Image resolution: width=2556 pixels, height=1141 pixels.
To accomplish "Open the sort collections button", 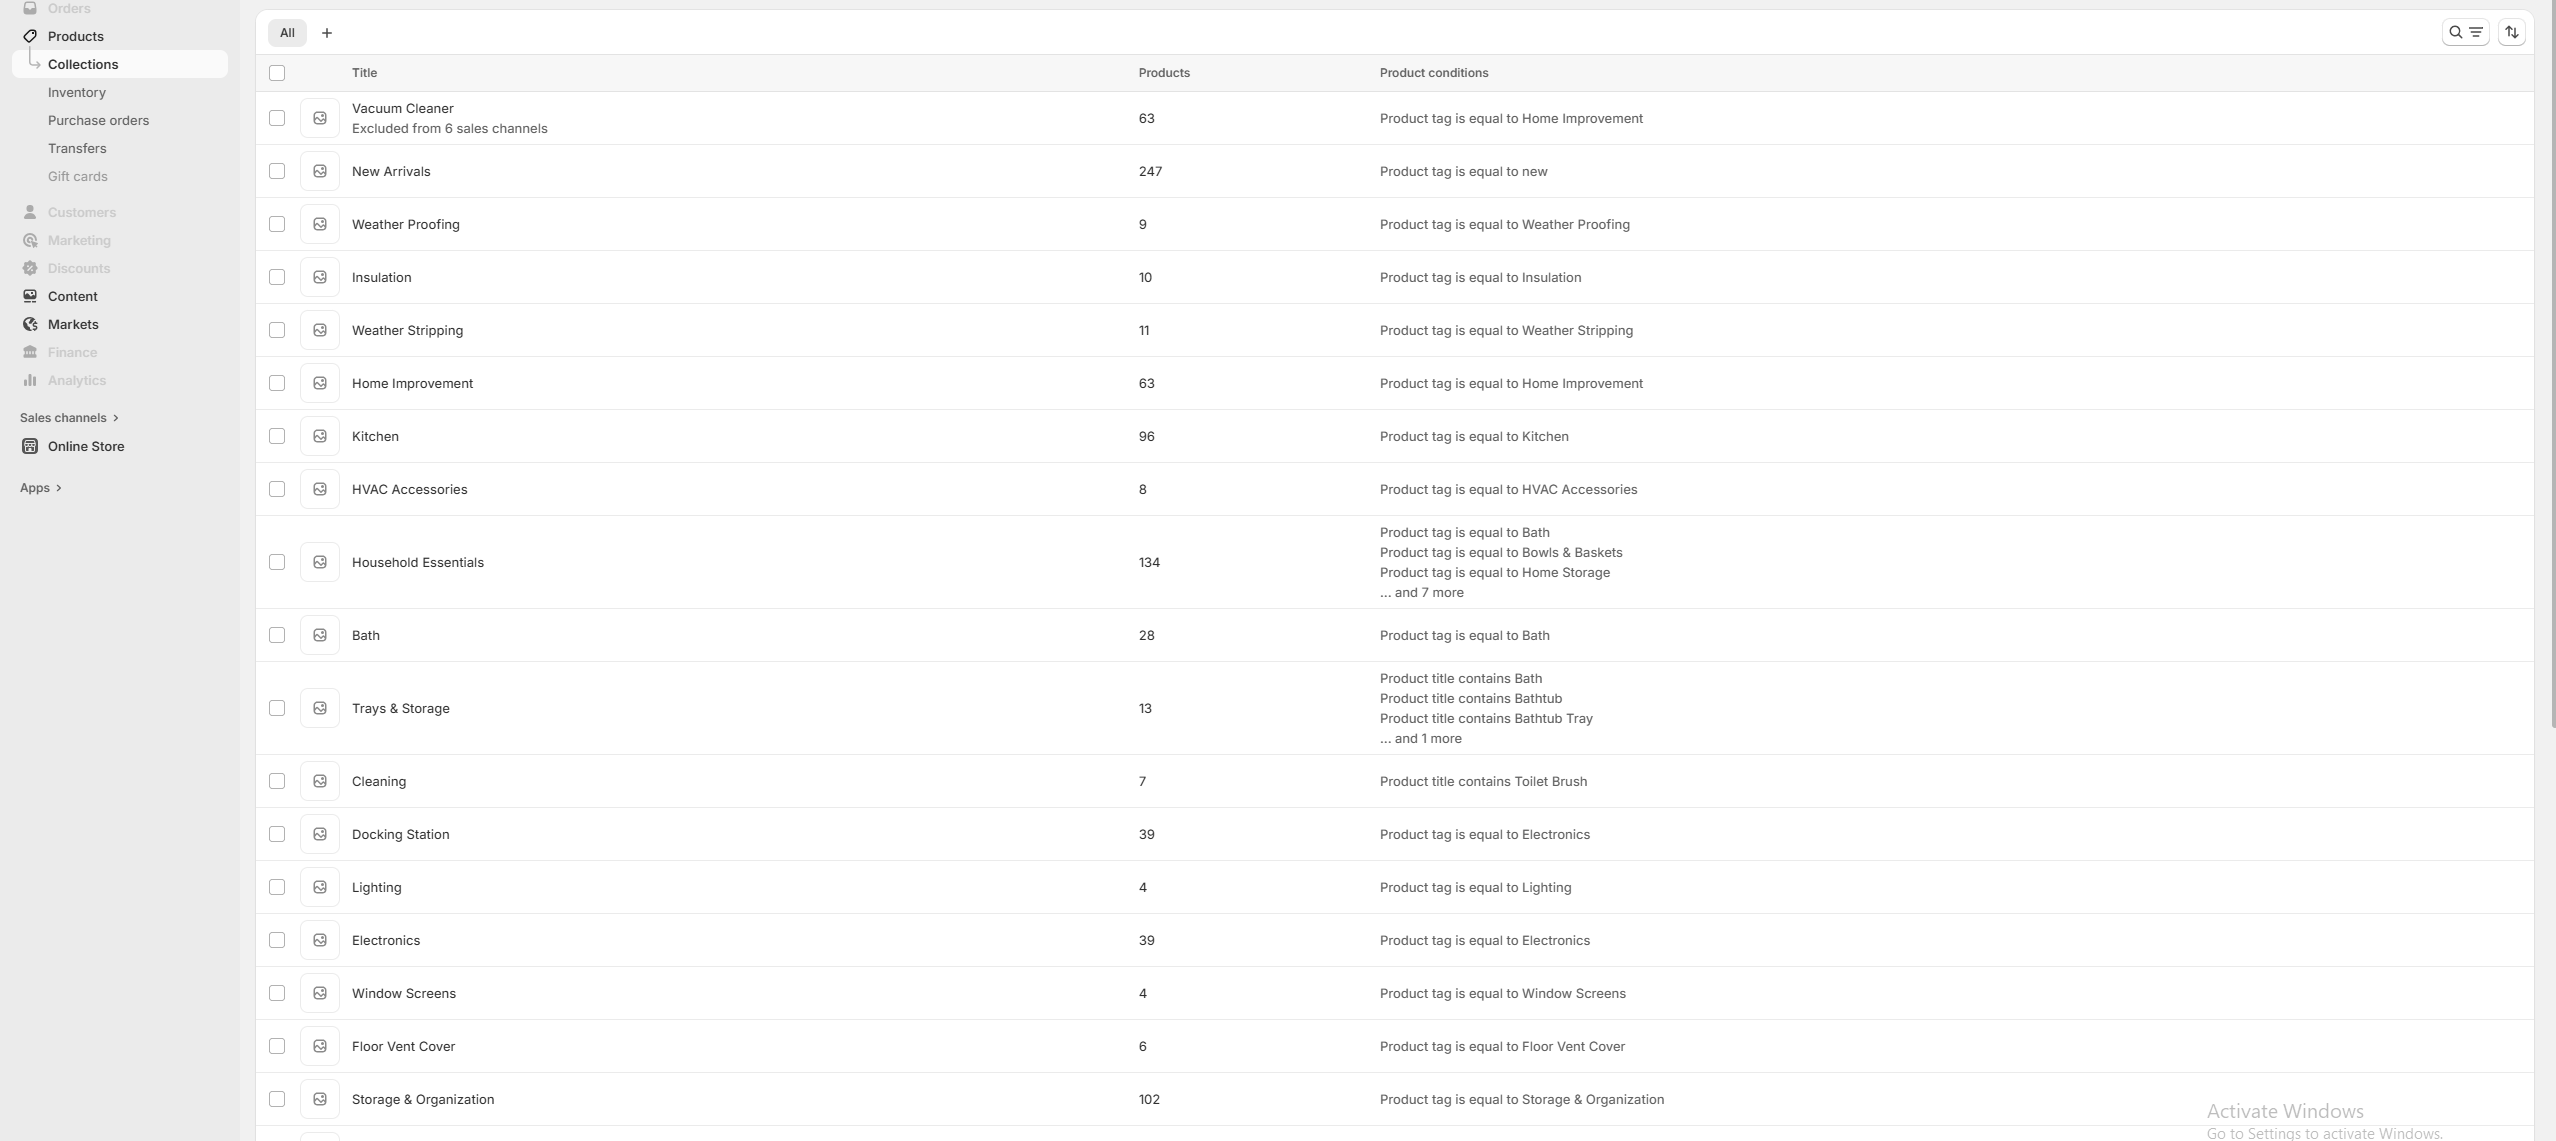I will 2511,33.
